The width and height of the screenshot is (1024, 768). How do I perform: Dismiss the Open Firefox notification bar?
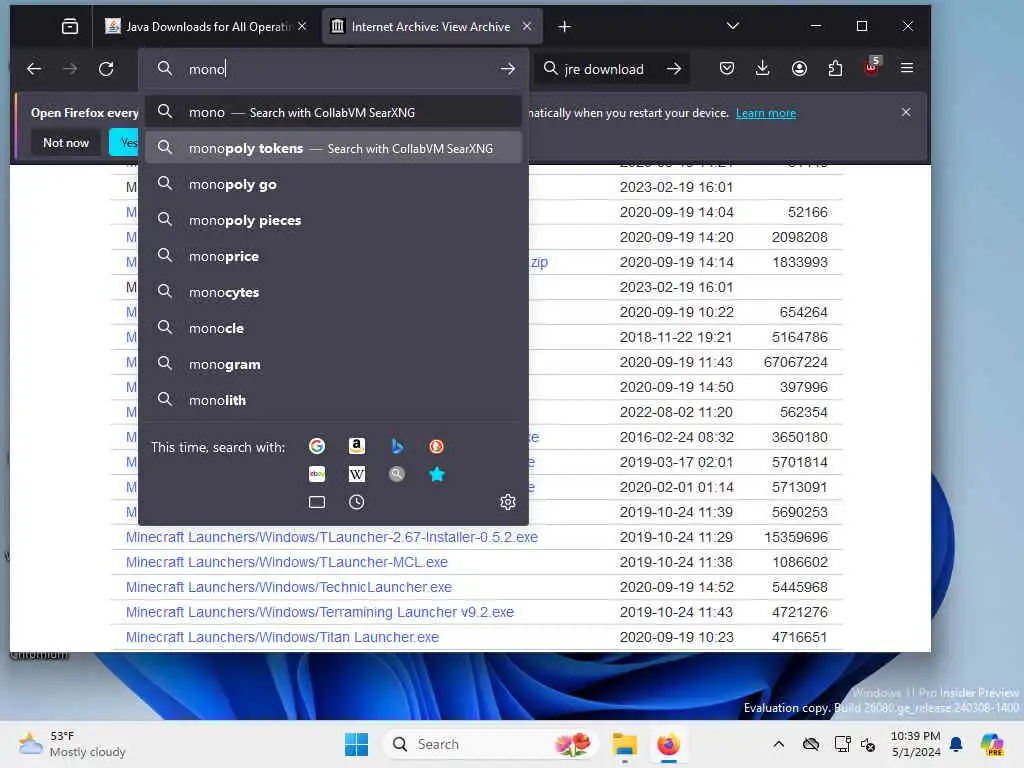click(x=906, y=112)
